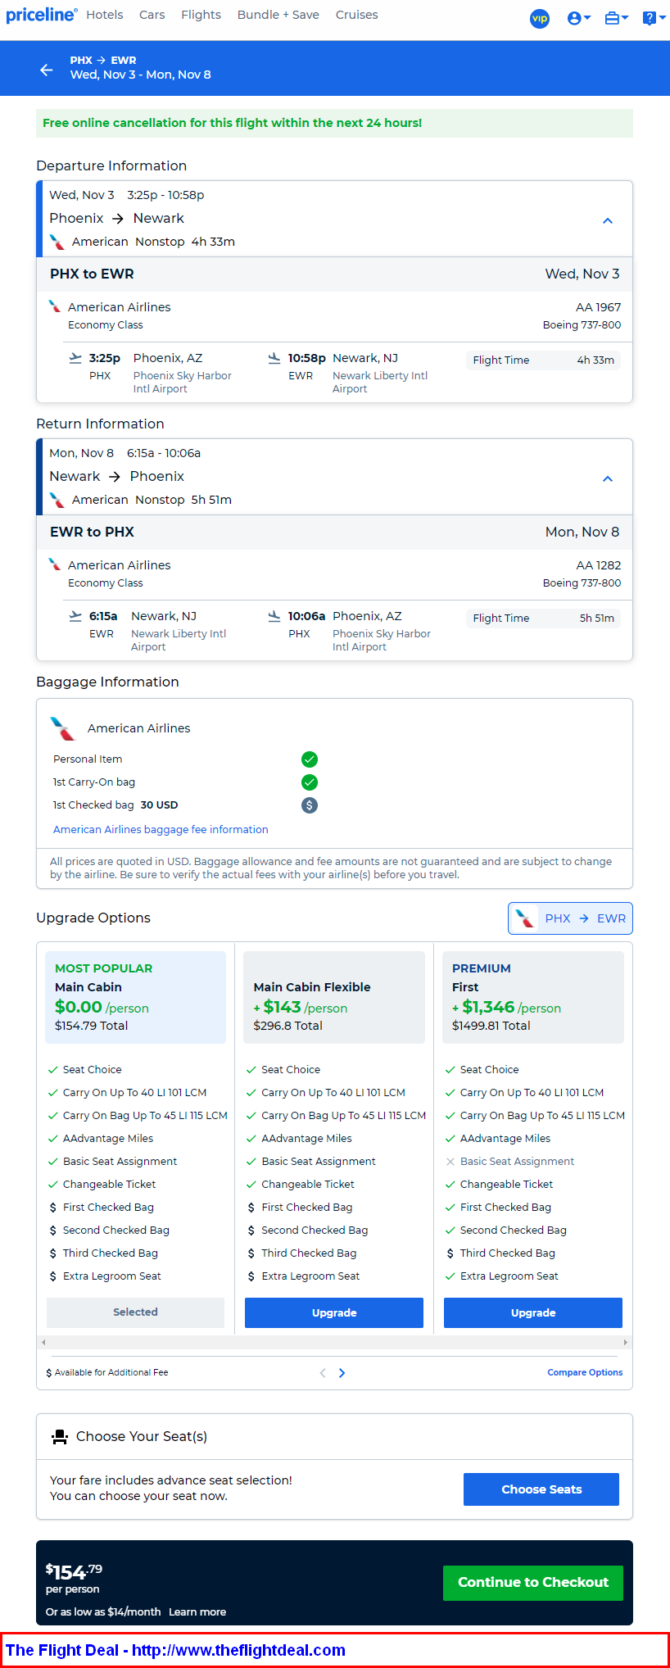
Task: Click the Compare Options link
Action: pos(585,1372)
